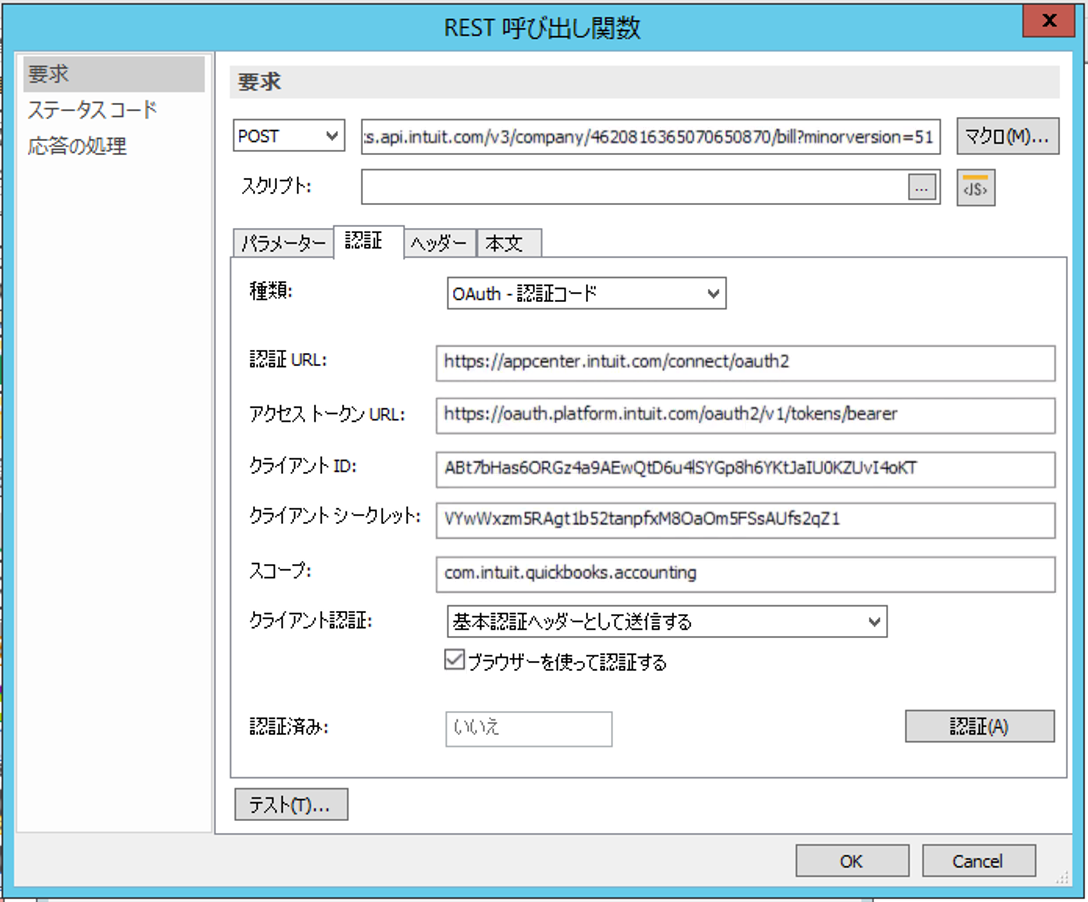Toggle ブラウザーを使って認証する checkbox
Screen dimensions: 1088x902
click(454, 660)
